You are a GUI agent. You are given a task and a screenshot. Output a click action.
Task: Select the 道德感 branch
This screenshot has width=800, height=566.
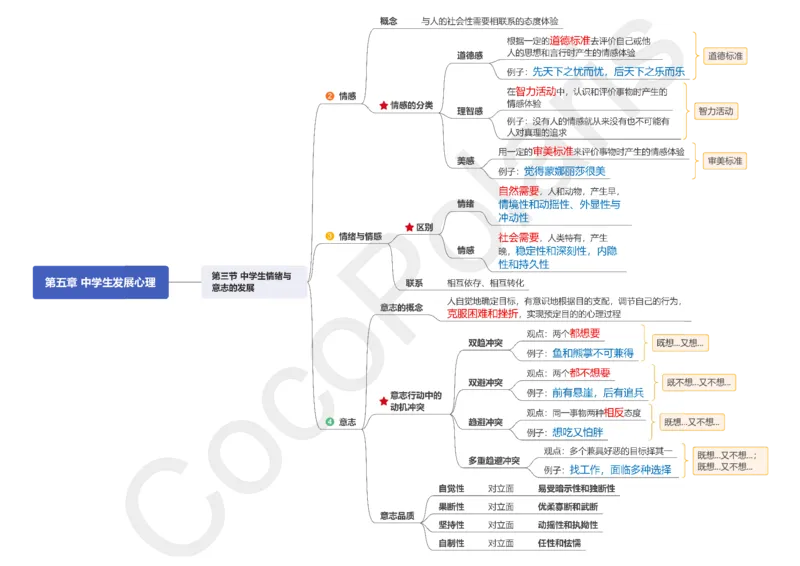click(470, 55)
